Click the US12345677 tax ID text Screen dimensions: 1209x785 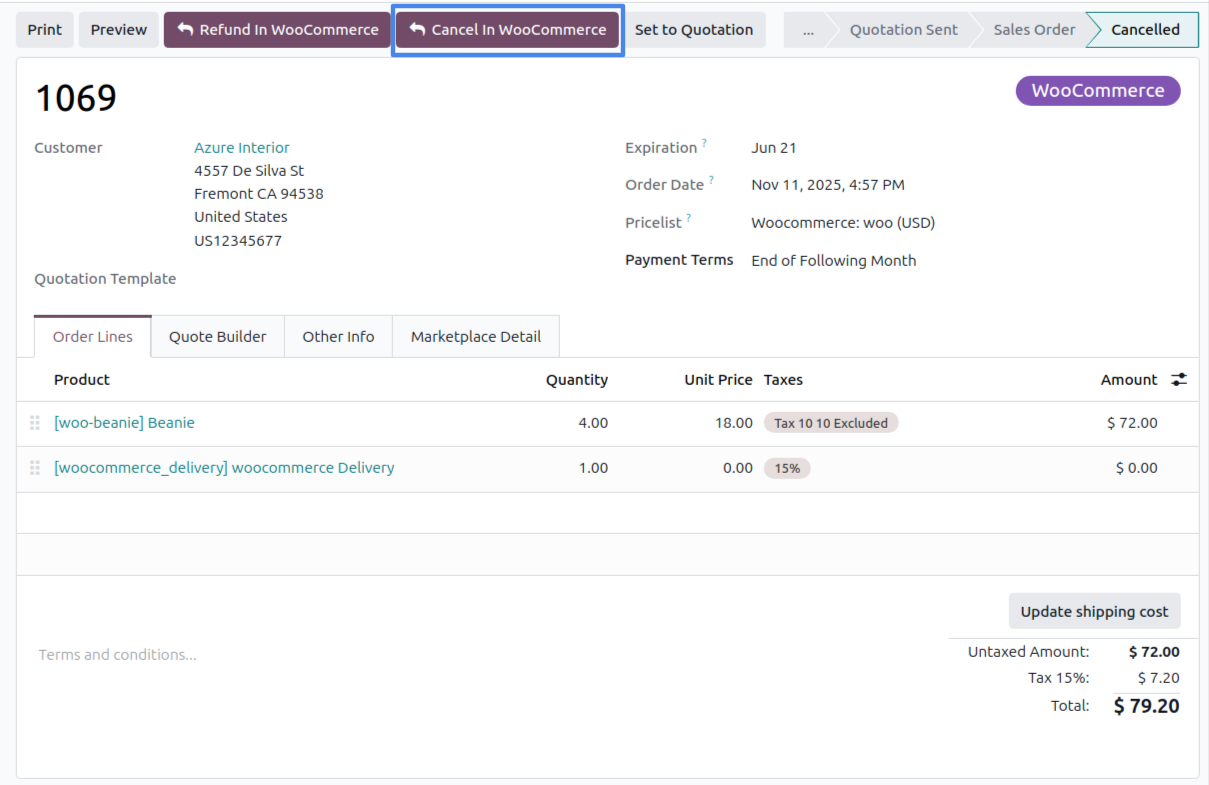(238, 241)
